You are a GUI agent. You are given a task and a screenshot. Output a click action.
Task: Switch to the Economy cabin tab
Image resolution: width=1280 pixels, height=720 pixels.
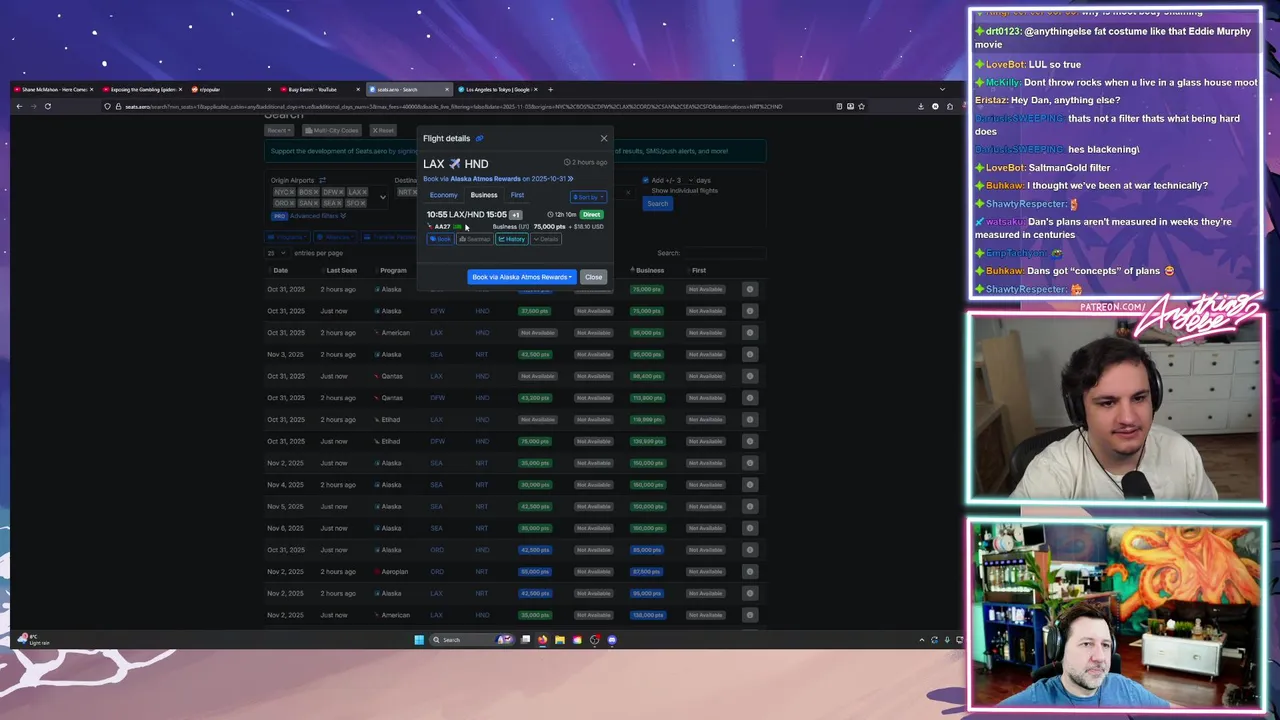tap(443, 195)
